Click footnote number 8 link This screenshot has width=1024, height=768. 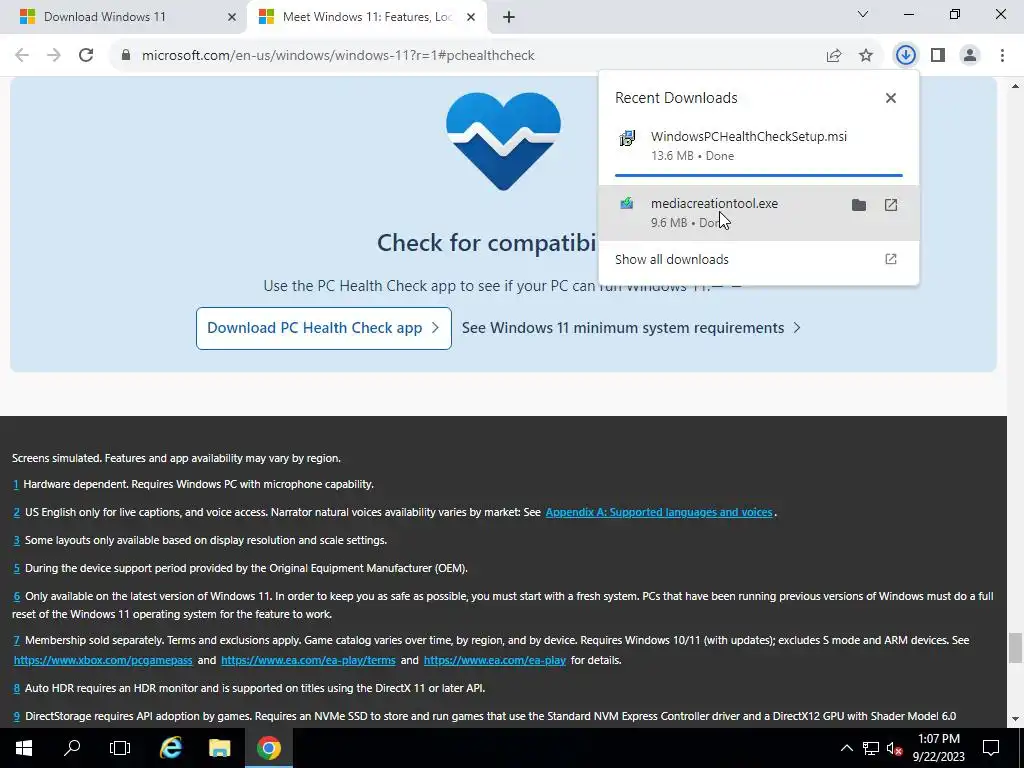pos(16,688)
